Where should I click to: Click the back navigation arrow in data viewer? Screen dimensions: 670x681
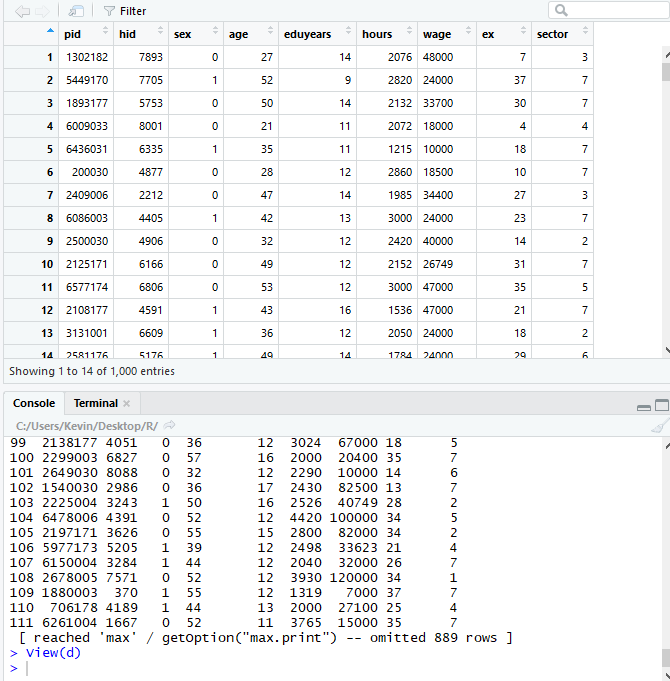[22, 11]
